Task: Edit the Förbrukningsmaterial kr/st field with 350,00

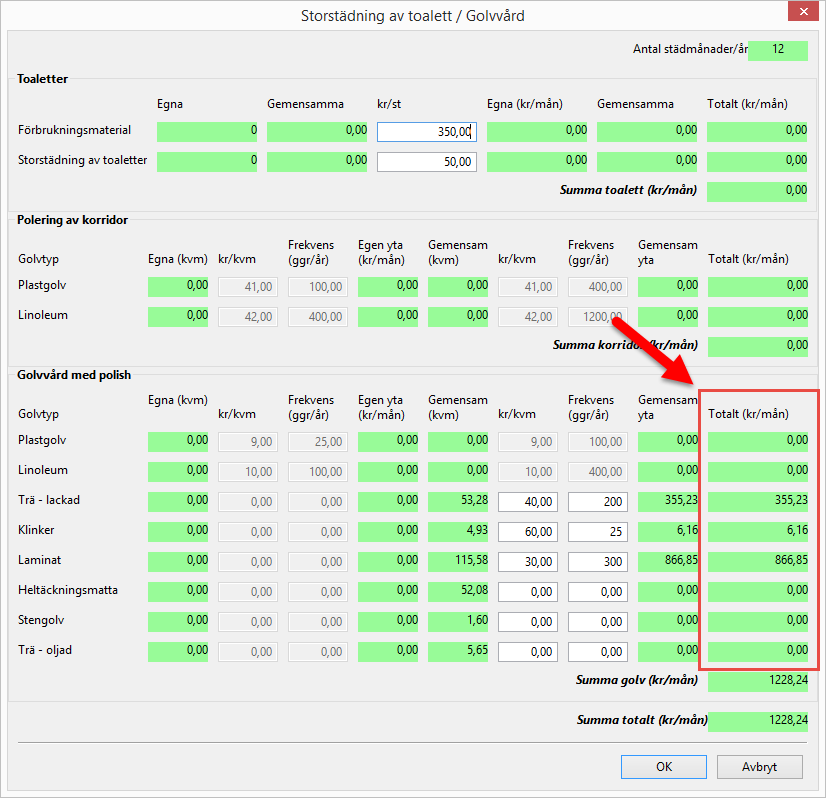Action: [427, 132]
